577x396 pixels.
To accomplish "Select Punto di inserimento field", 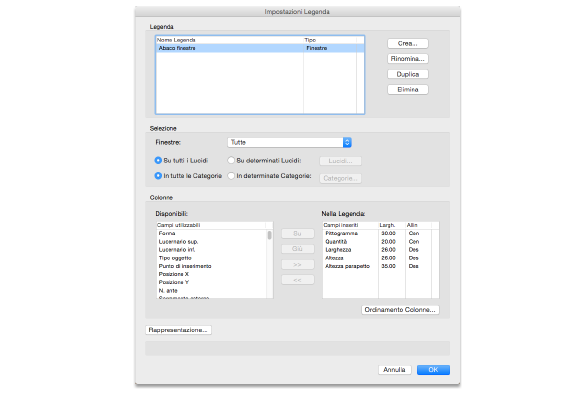I will click(212, 266).
